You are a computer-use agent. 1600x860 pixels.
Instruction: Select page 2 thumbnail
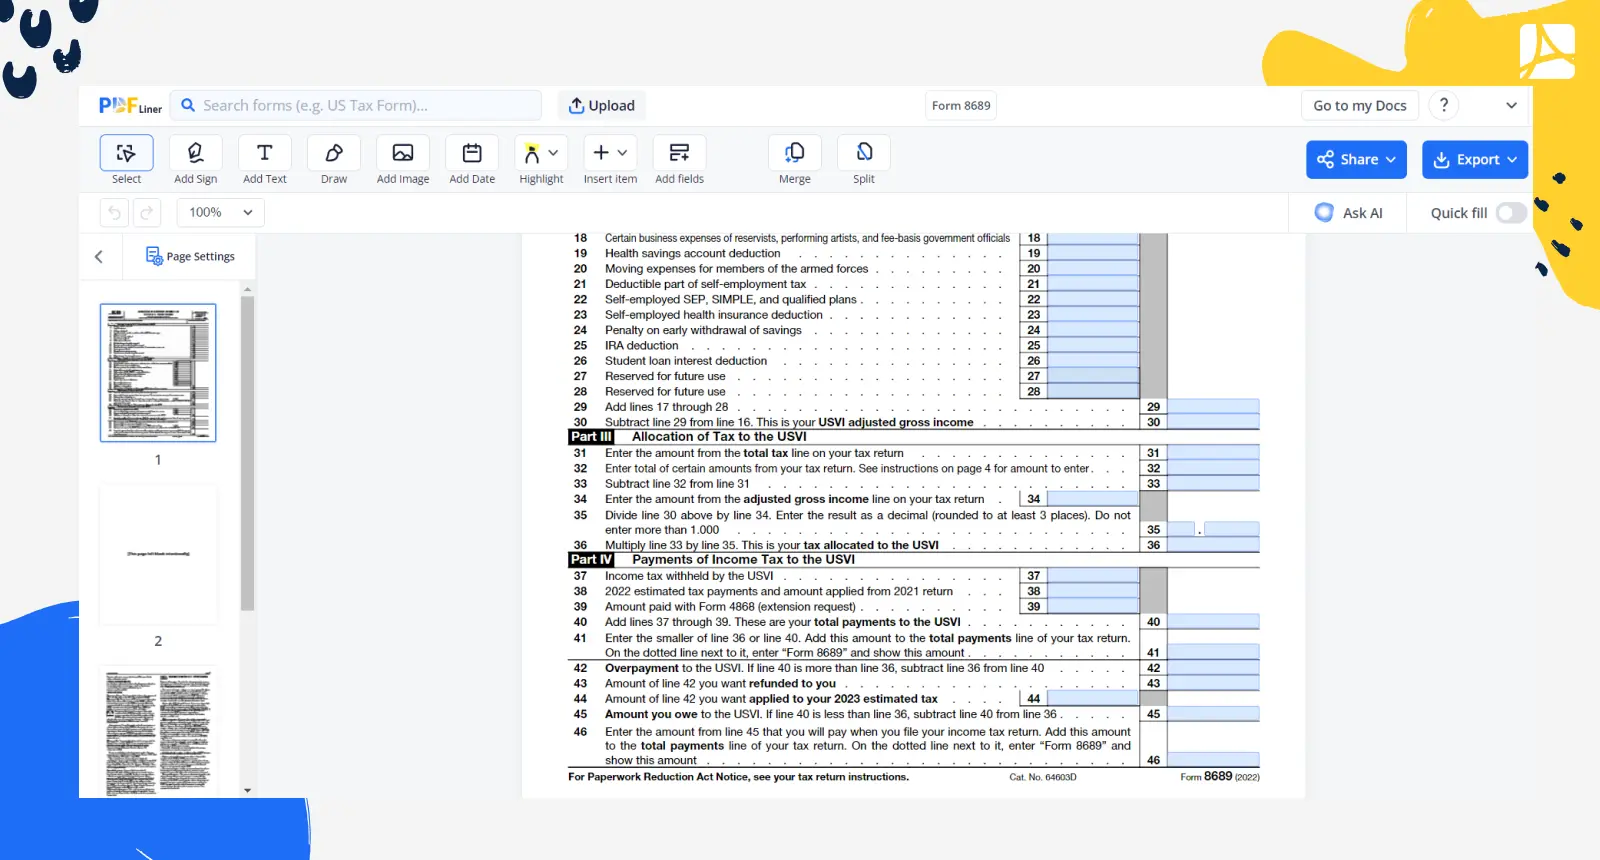click(x=158, y=555)
